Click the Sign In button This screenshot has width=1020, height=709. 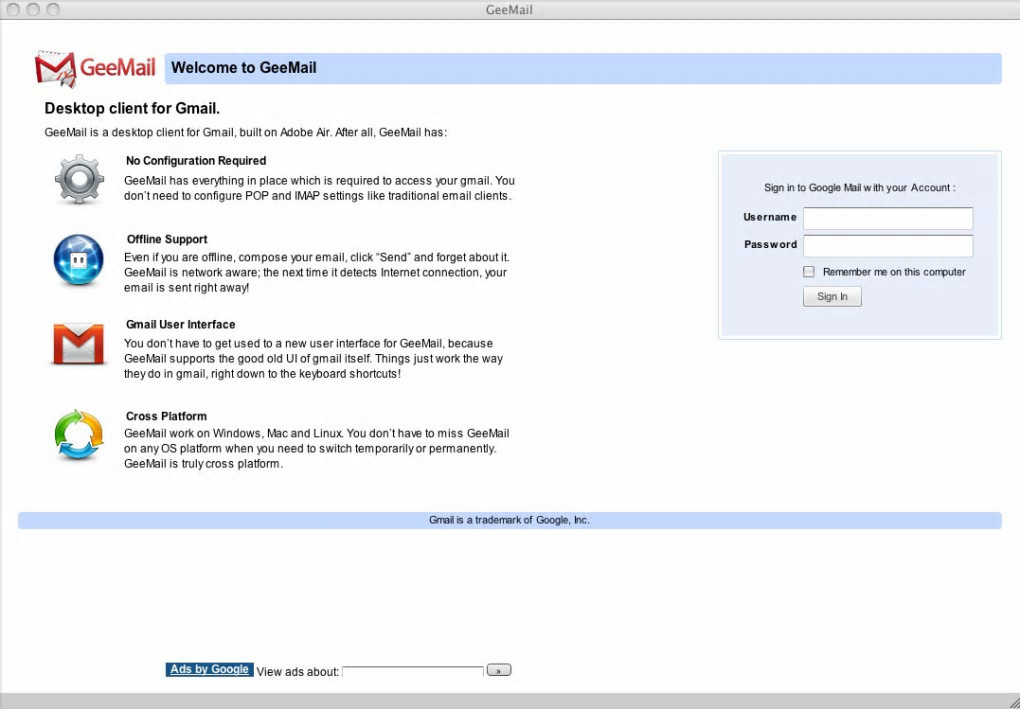point(832,297)
